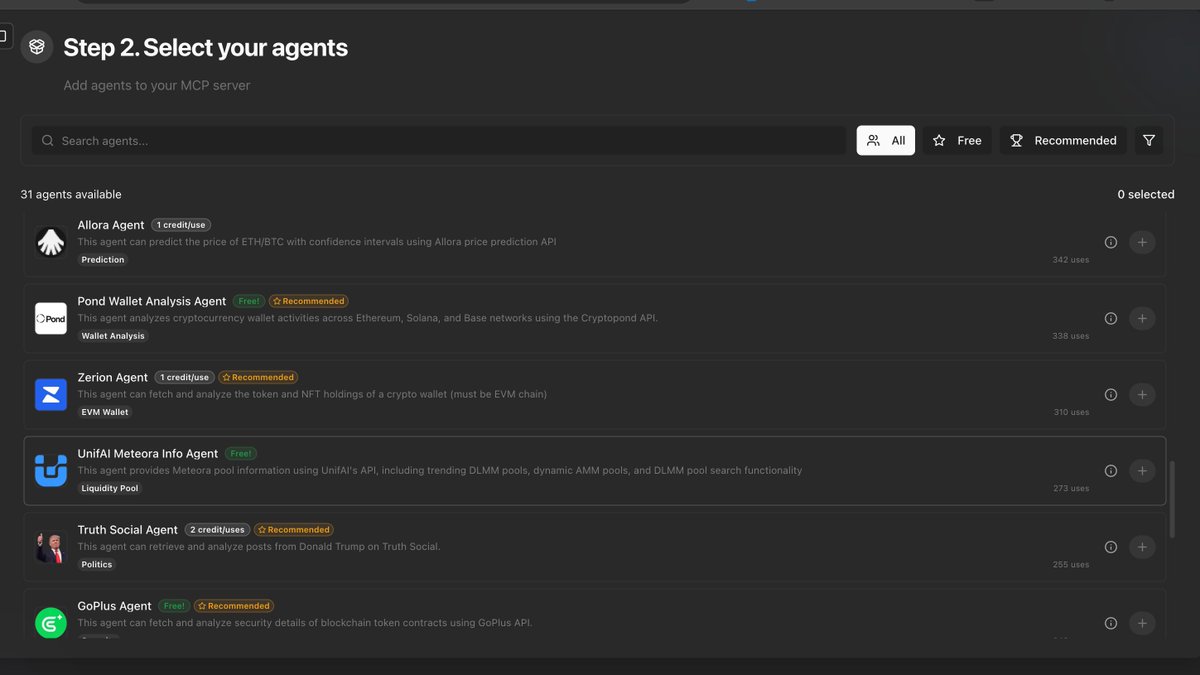
Task: Click the Pond Wallet Analysis Agent title
Action: (x=152, y=301)
